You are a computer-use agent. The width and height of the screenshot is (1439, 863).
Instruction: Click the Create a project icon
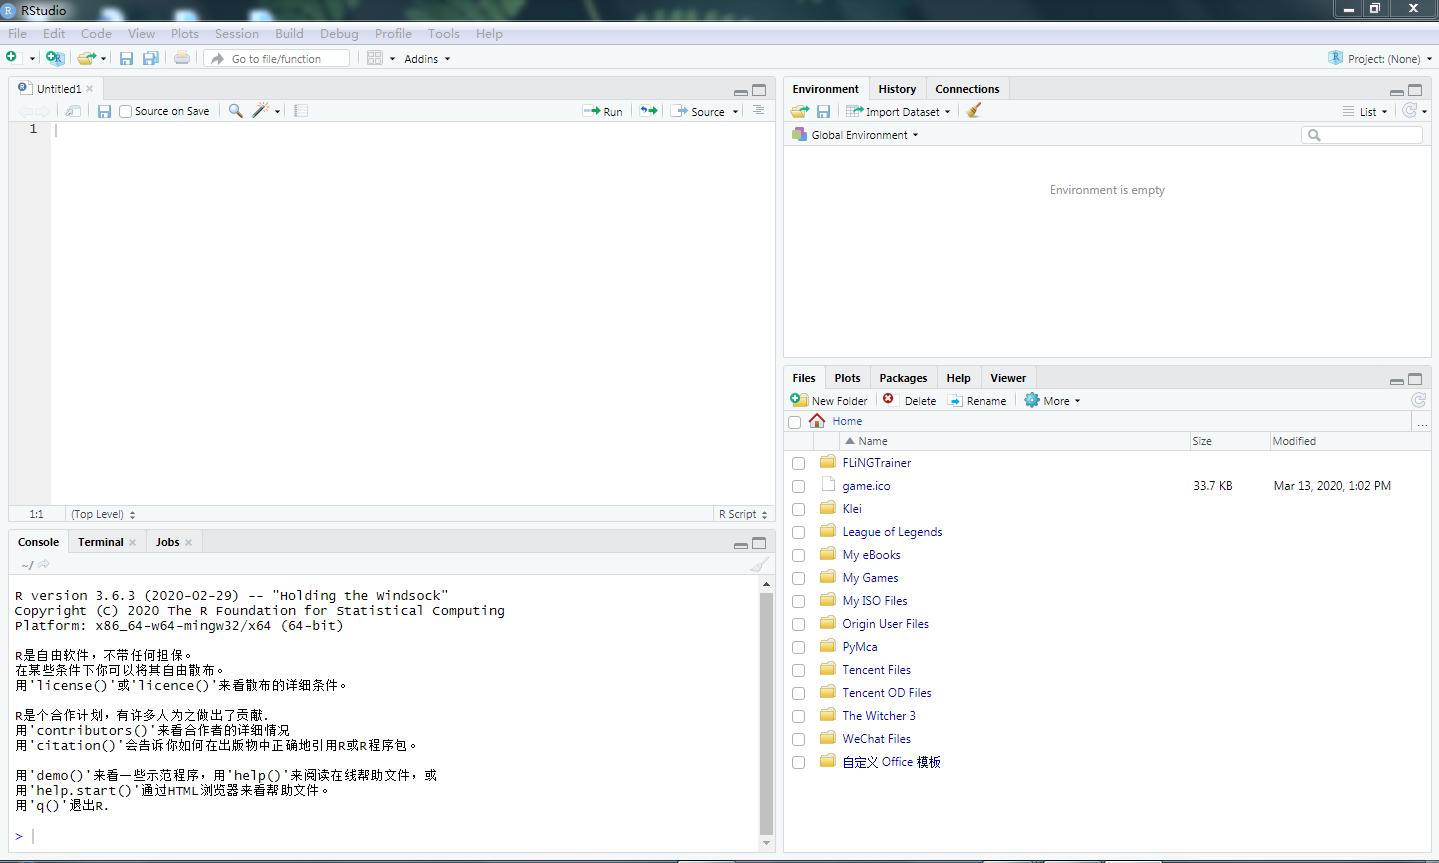click(x=55, y=58)
